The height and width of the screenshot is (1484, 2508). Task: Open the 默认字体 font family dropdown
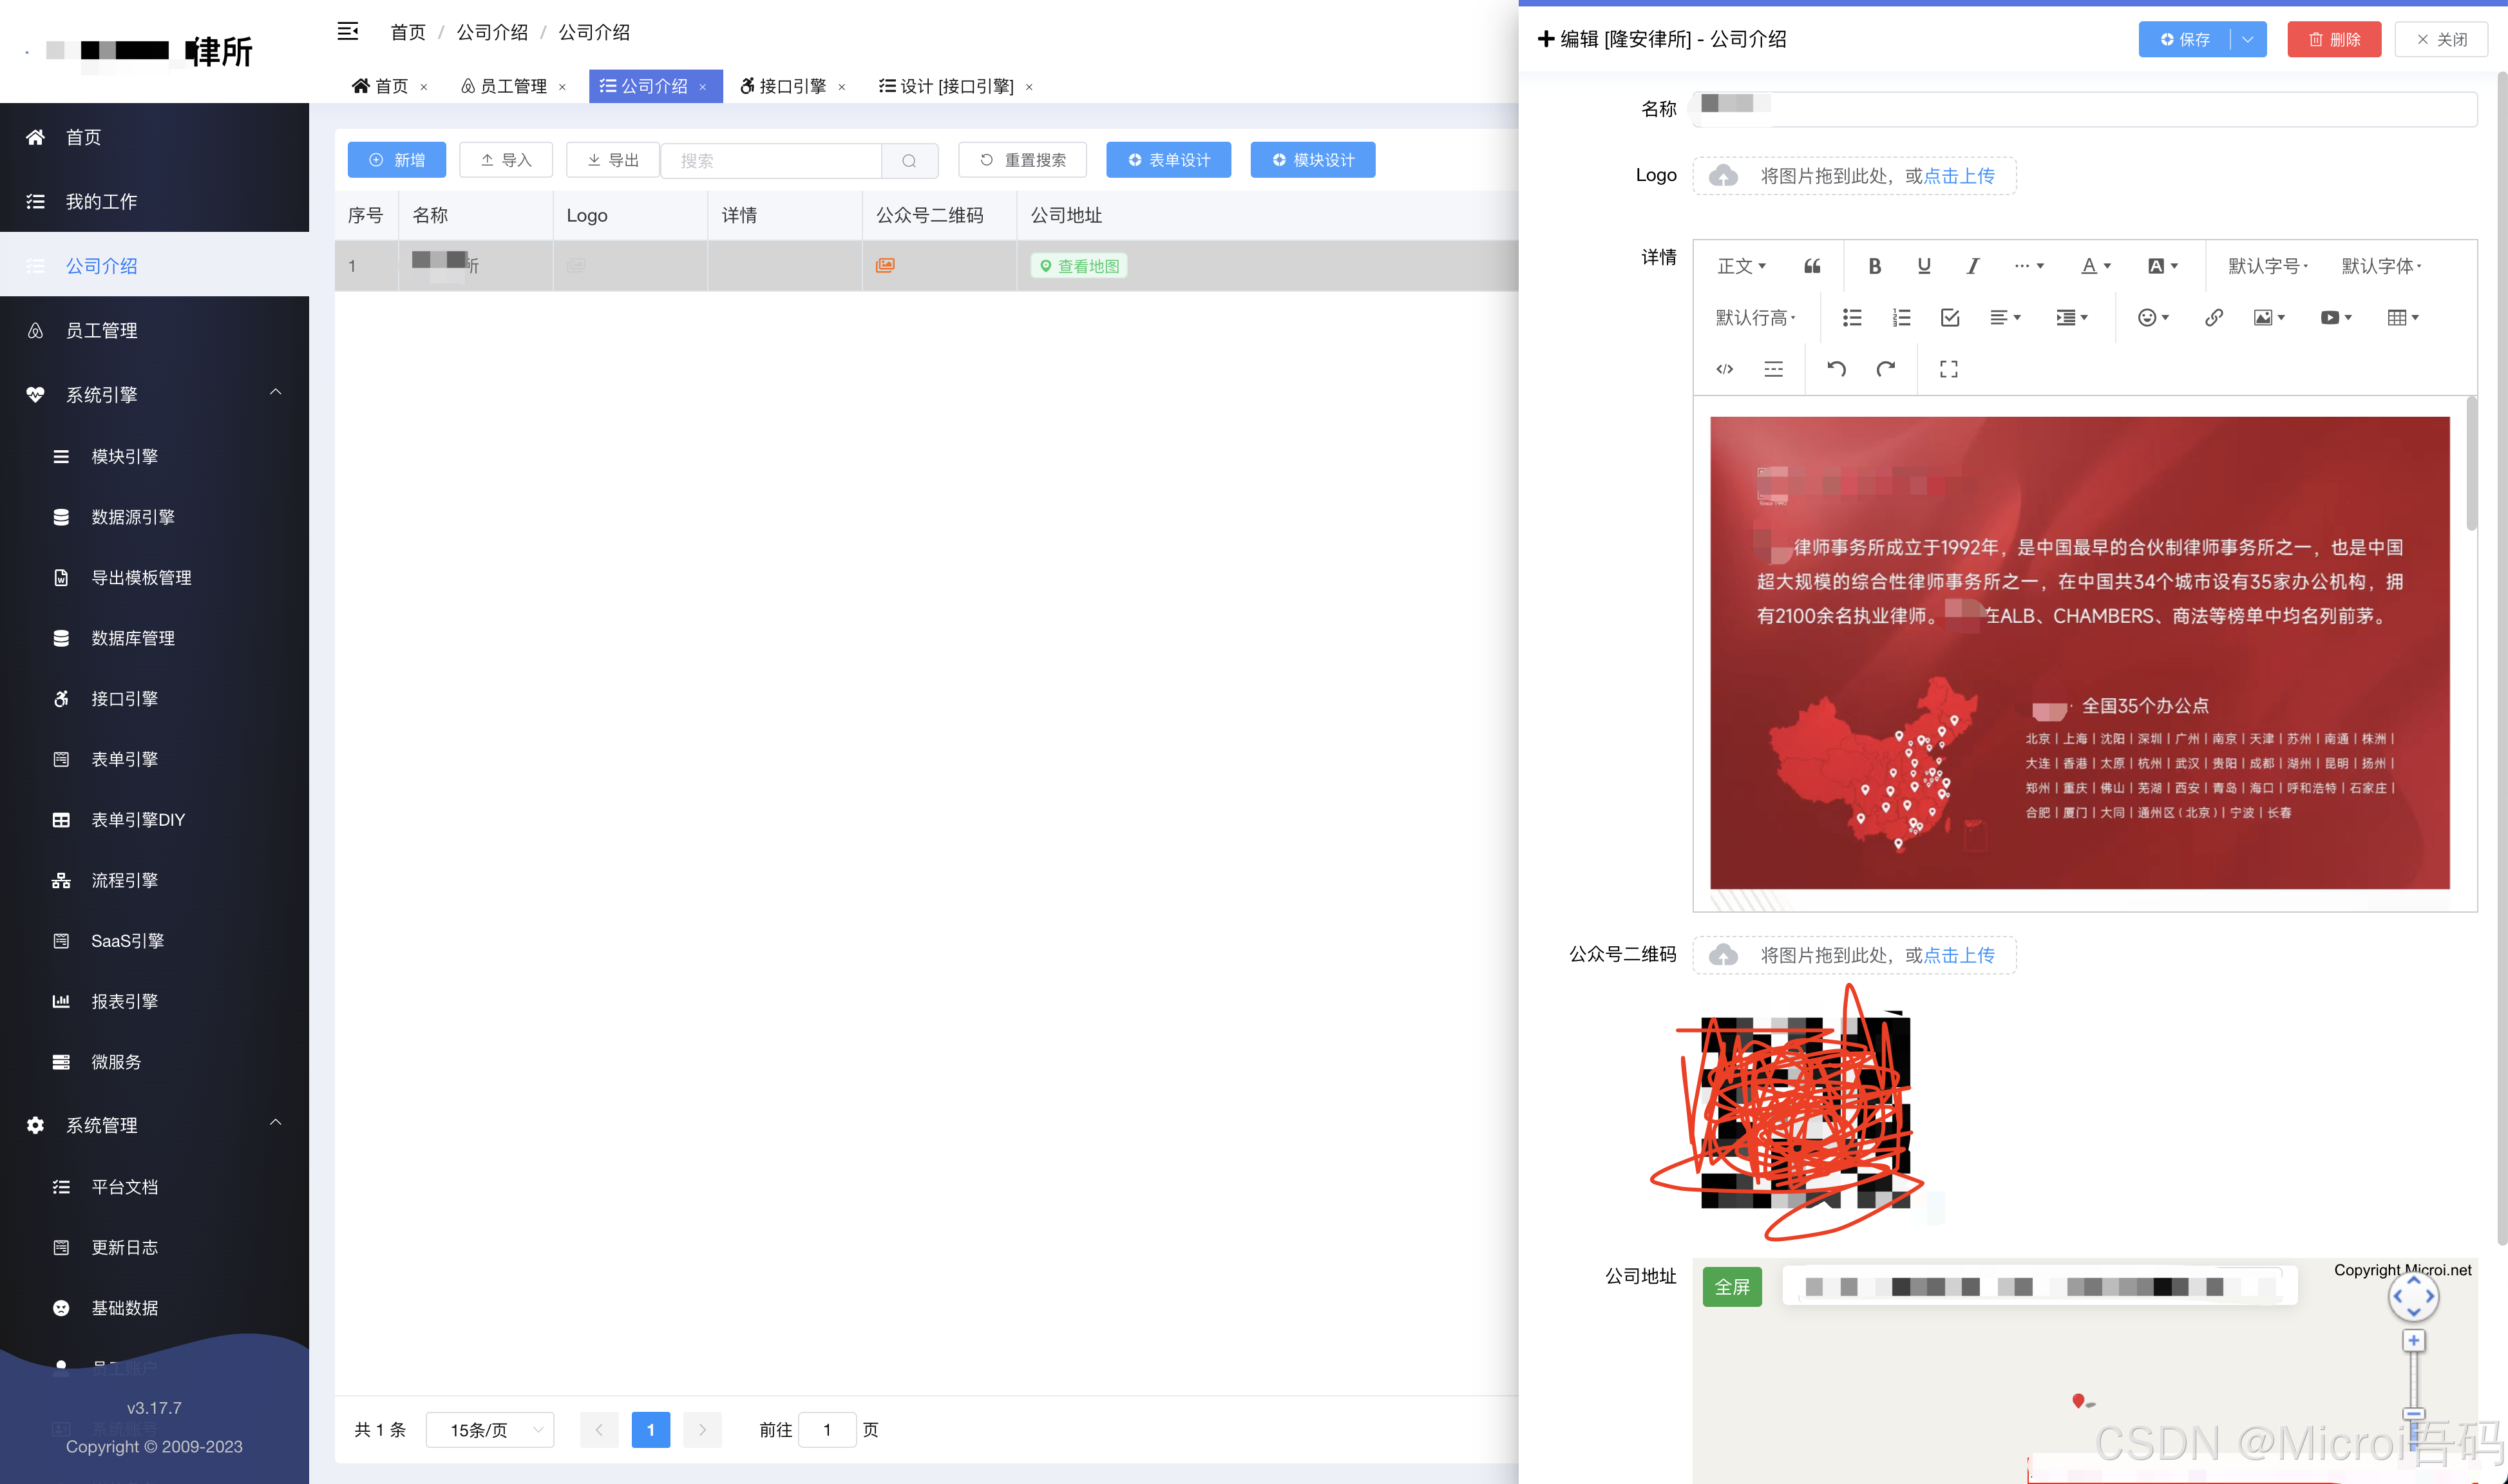click(2380, 266)
